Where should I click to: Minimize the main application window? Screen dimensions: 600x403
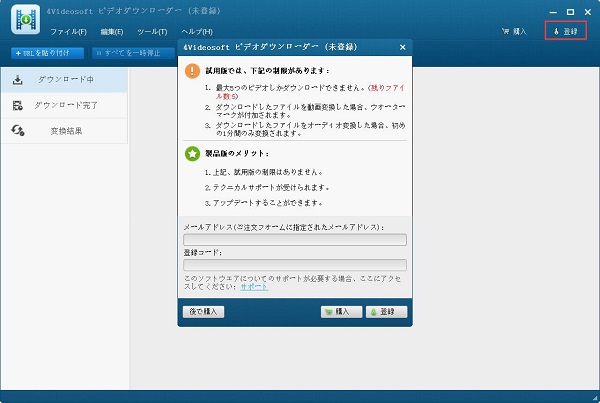(553, 12)
